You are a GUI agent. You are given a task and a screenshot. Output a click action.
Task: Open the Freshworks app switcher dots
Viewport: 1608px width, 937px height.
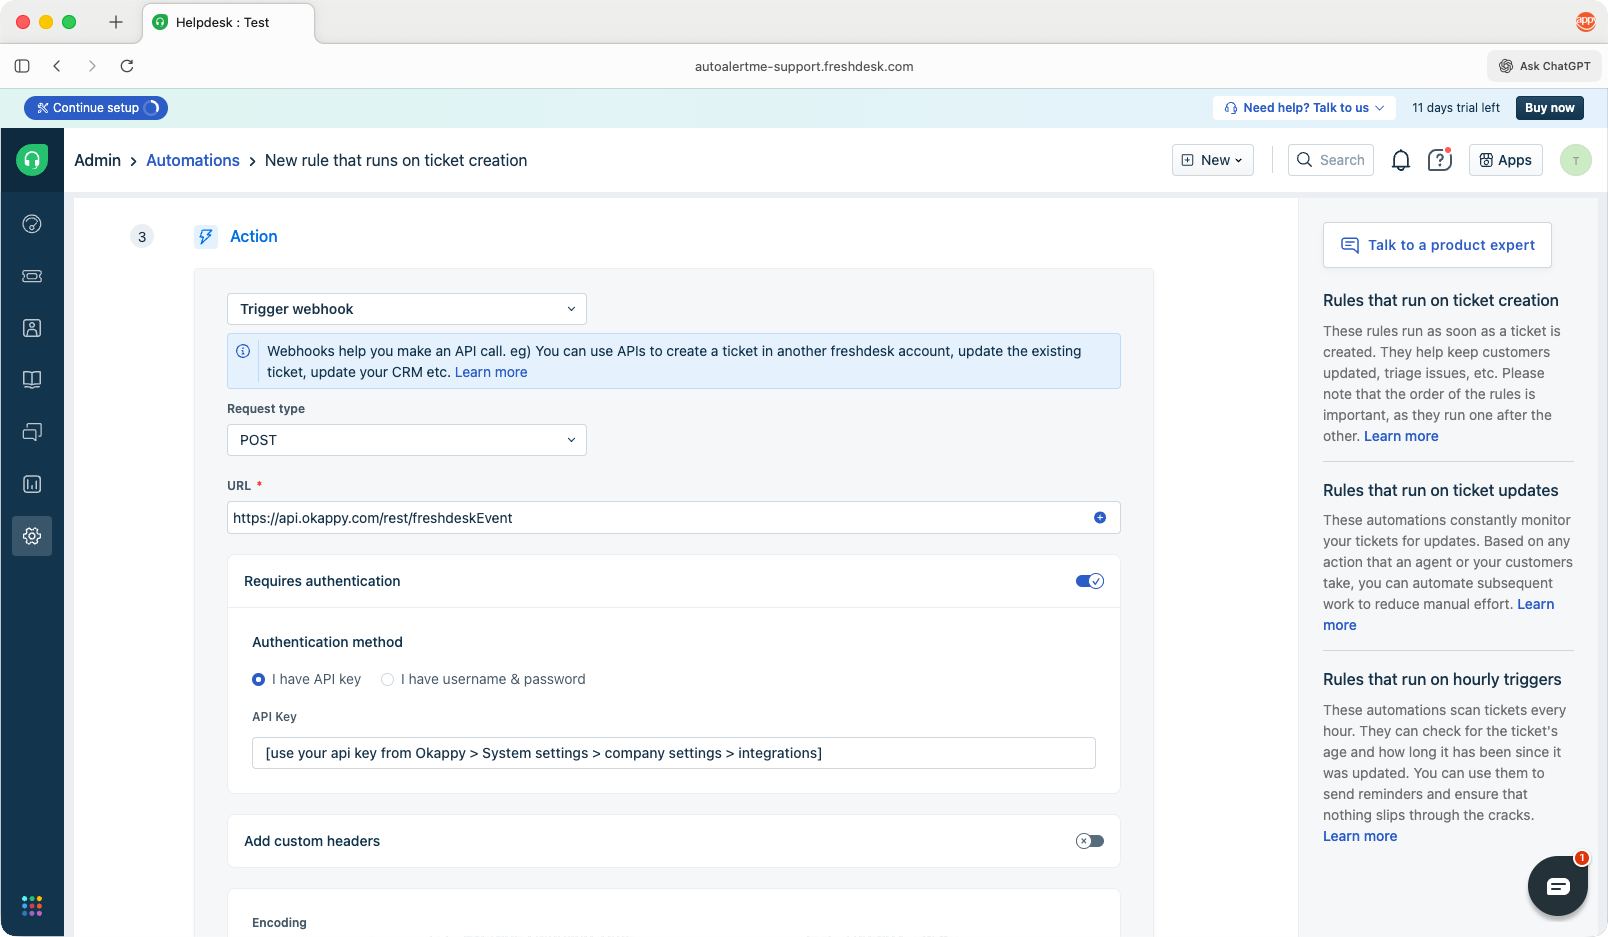coord(32,905)
